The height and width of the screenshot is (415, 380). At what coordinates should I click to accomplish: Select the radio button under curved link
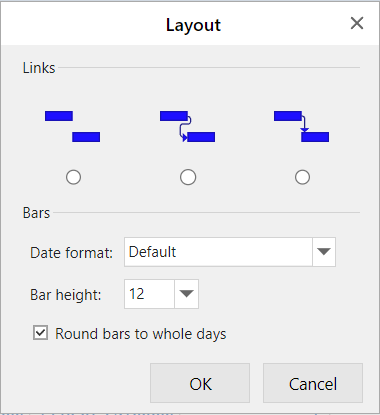[188, 177]
